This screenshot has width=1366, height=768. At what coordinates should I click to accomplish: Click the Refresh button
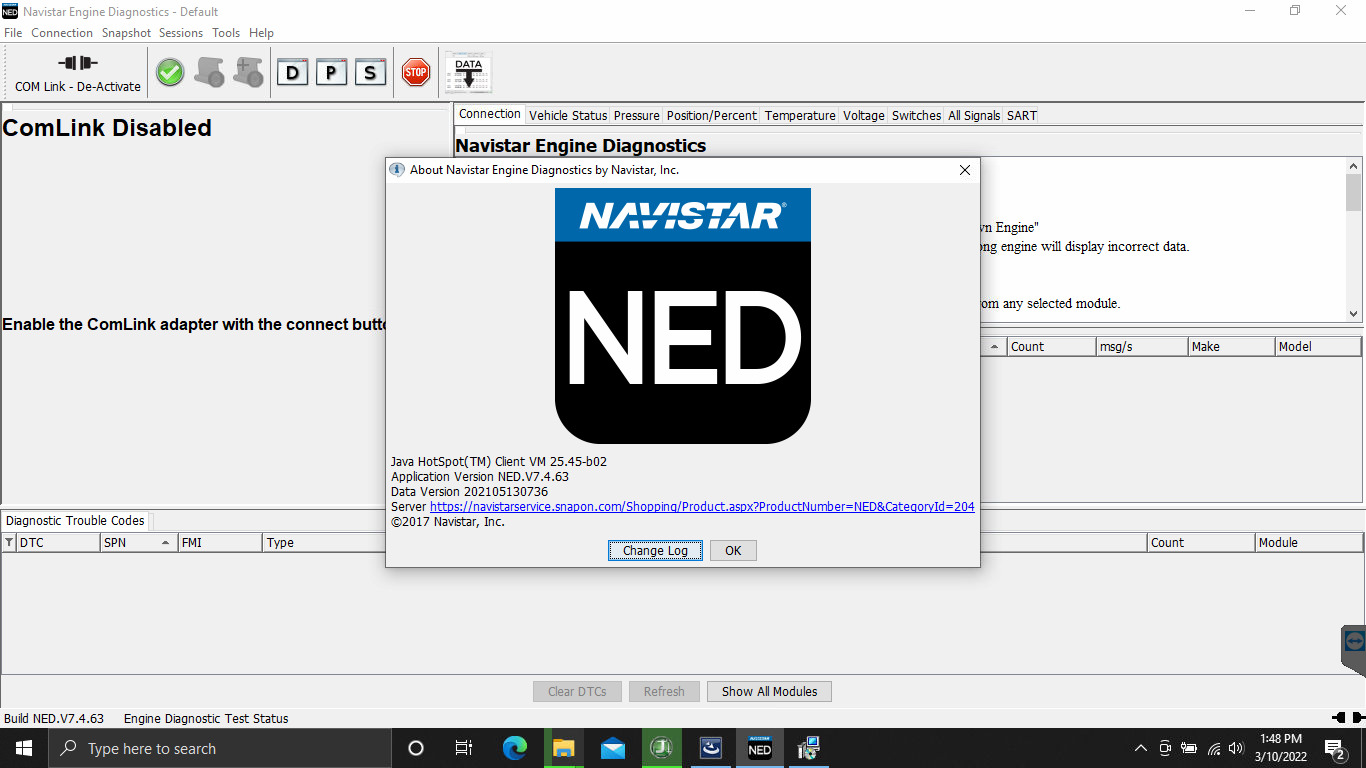pyautogui.click(x=664, y=691)
